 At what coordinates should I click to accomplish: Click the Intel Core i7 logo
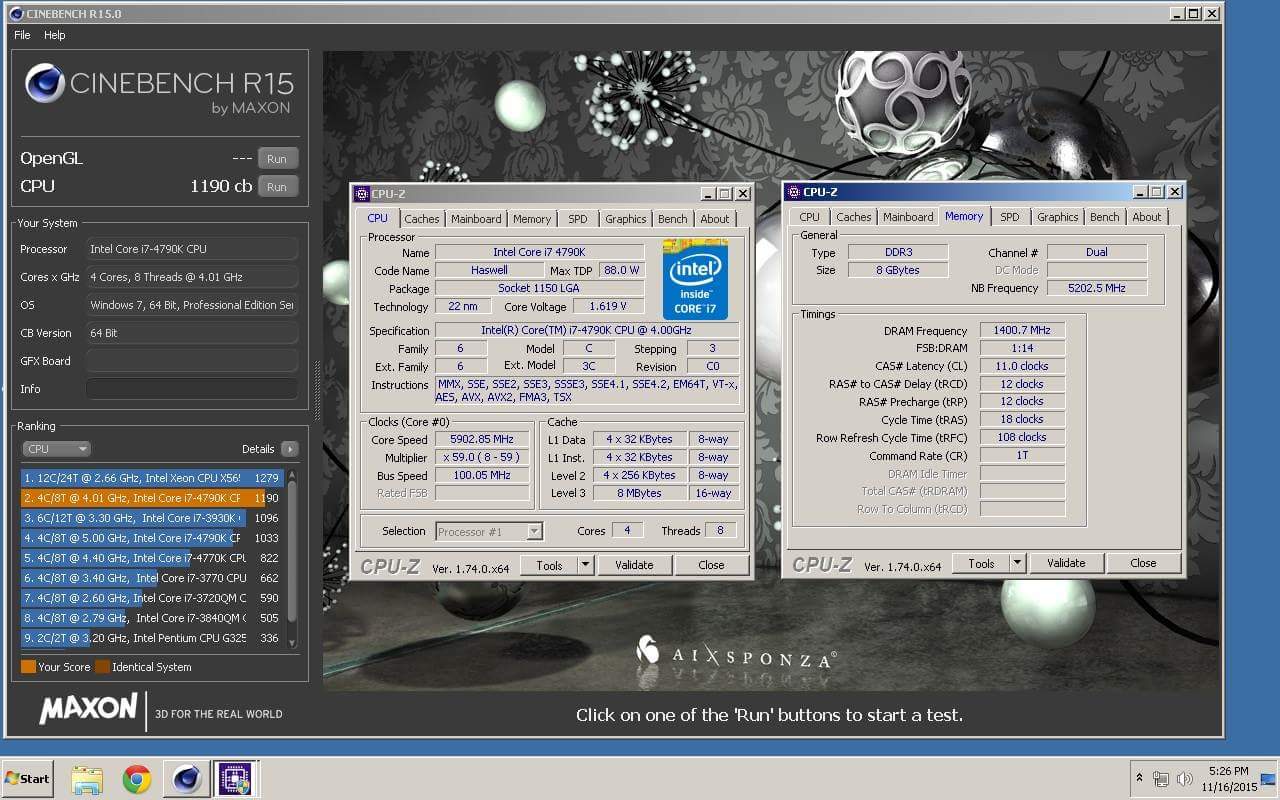coord(695,279)
